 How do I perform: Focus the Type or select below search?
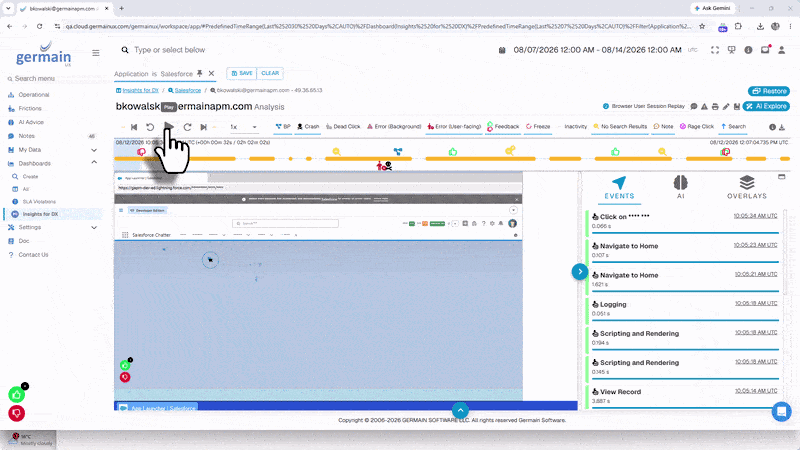(x=169, y=50)
